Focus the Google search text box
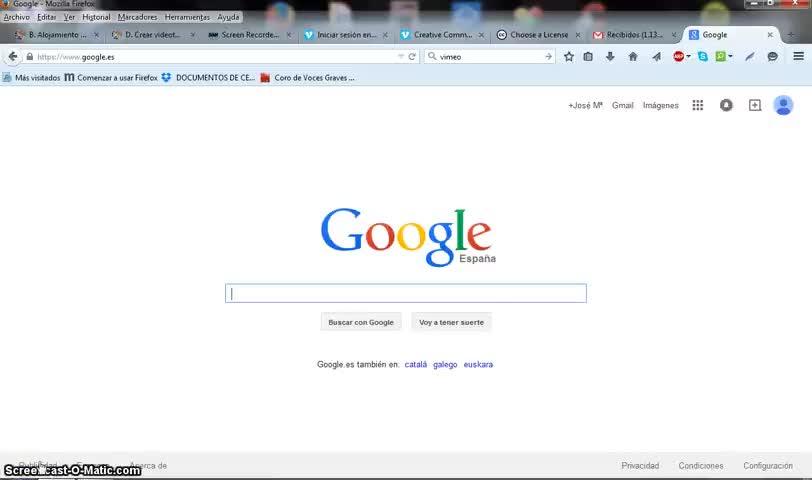 406,293
